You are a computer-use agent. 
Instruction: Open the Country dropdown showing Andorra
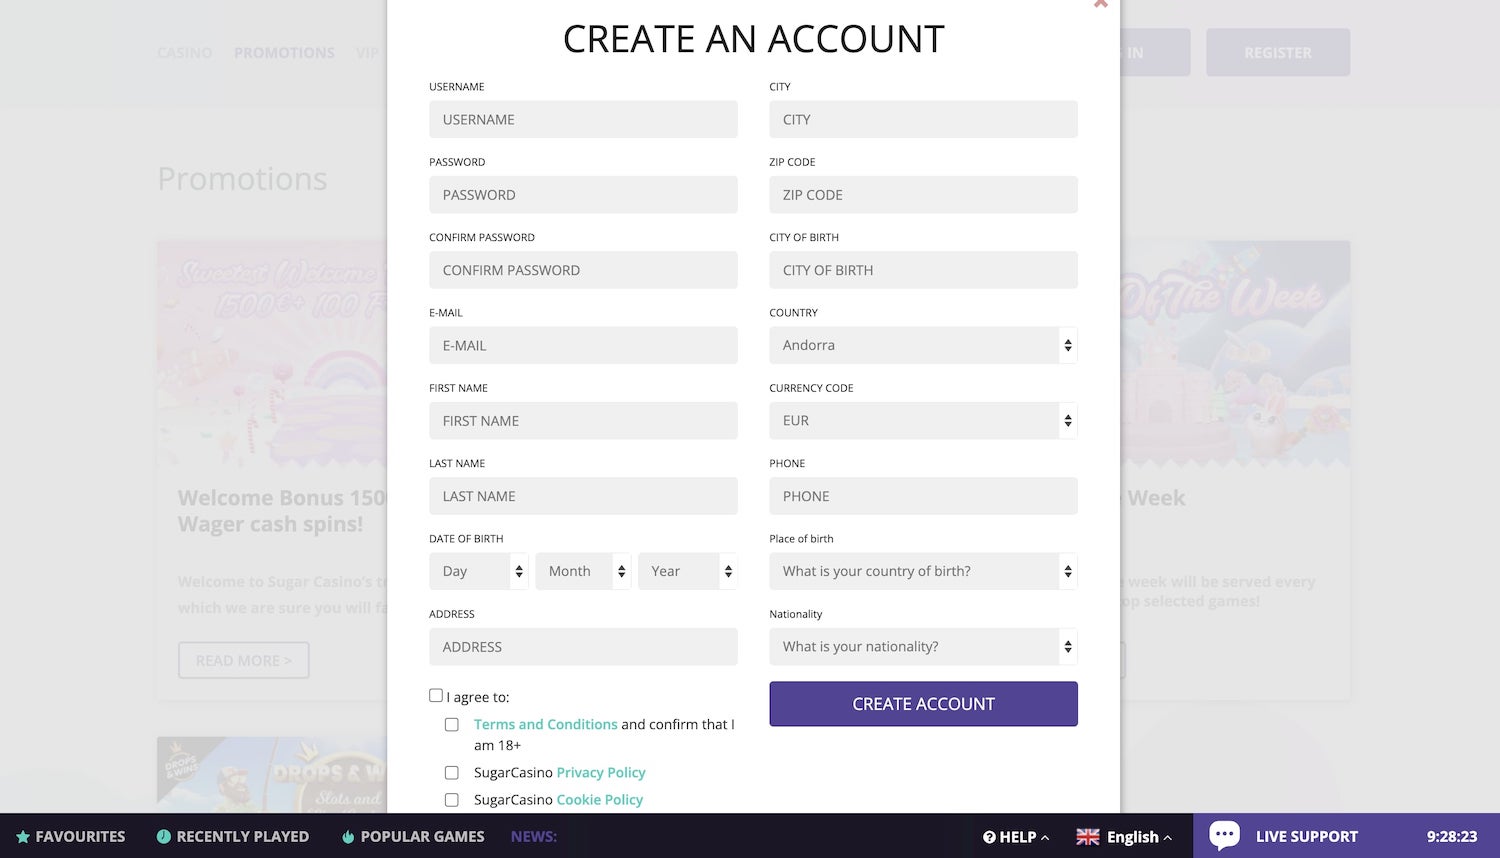(923, 345)
